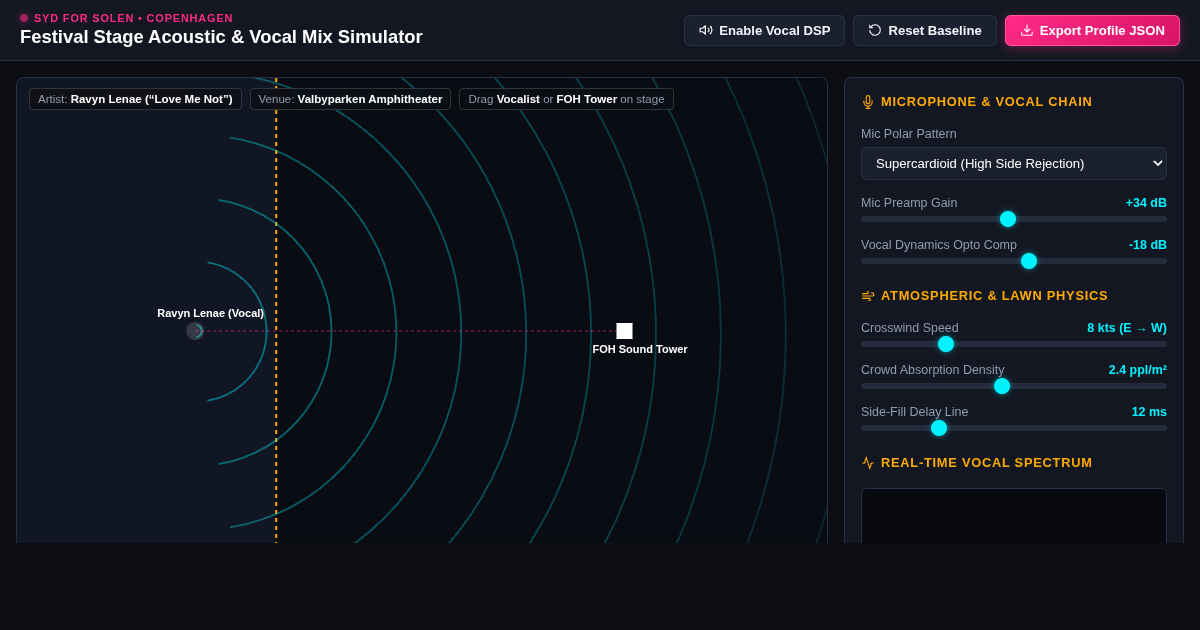Viewport: 1200px width, 630px height.
Task: Click the Real-Time Vocal Spectrum display area
Action: [1014, 515]
